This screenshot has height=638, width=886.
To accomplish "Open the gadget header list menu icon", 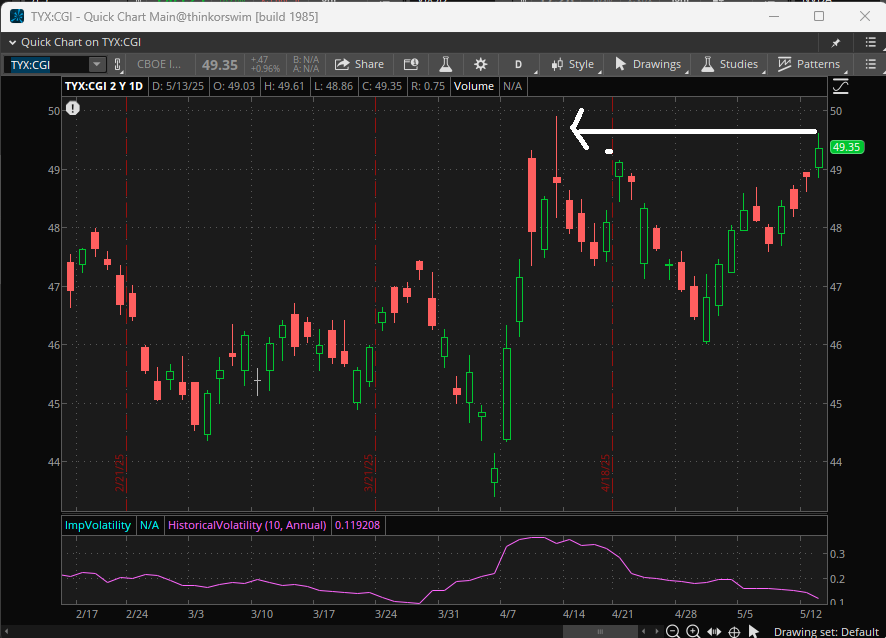I will click(871, 42).
